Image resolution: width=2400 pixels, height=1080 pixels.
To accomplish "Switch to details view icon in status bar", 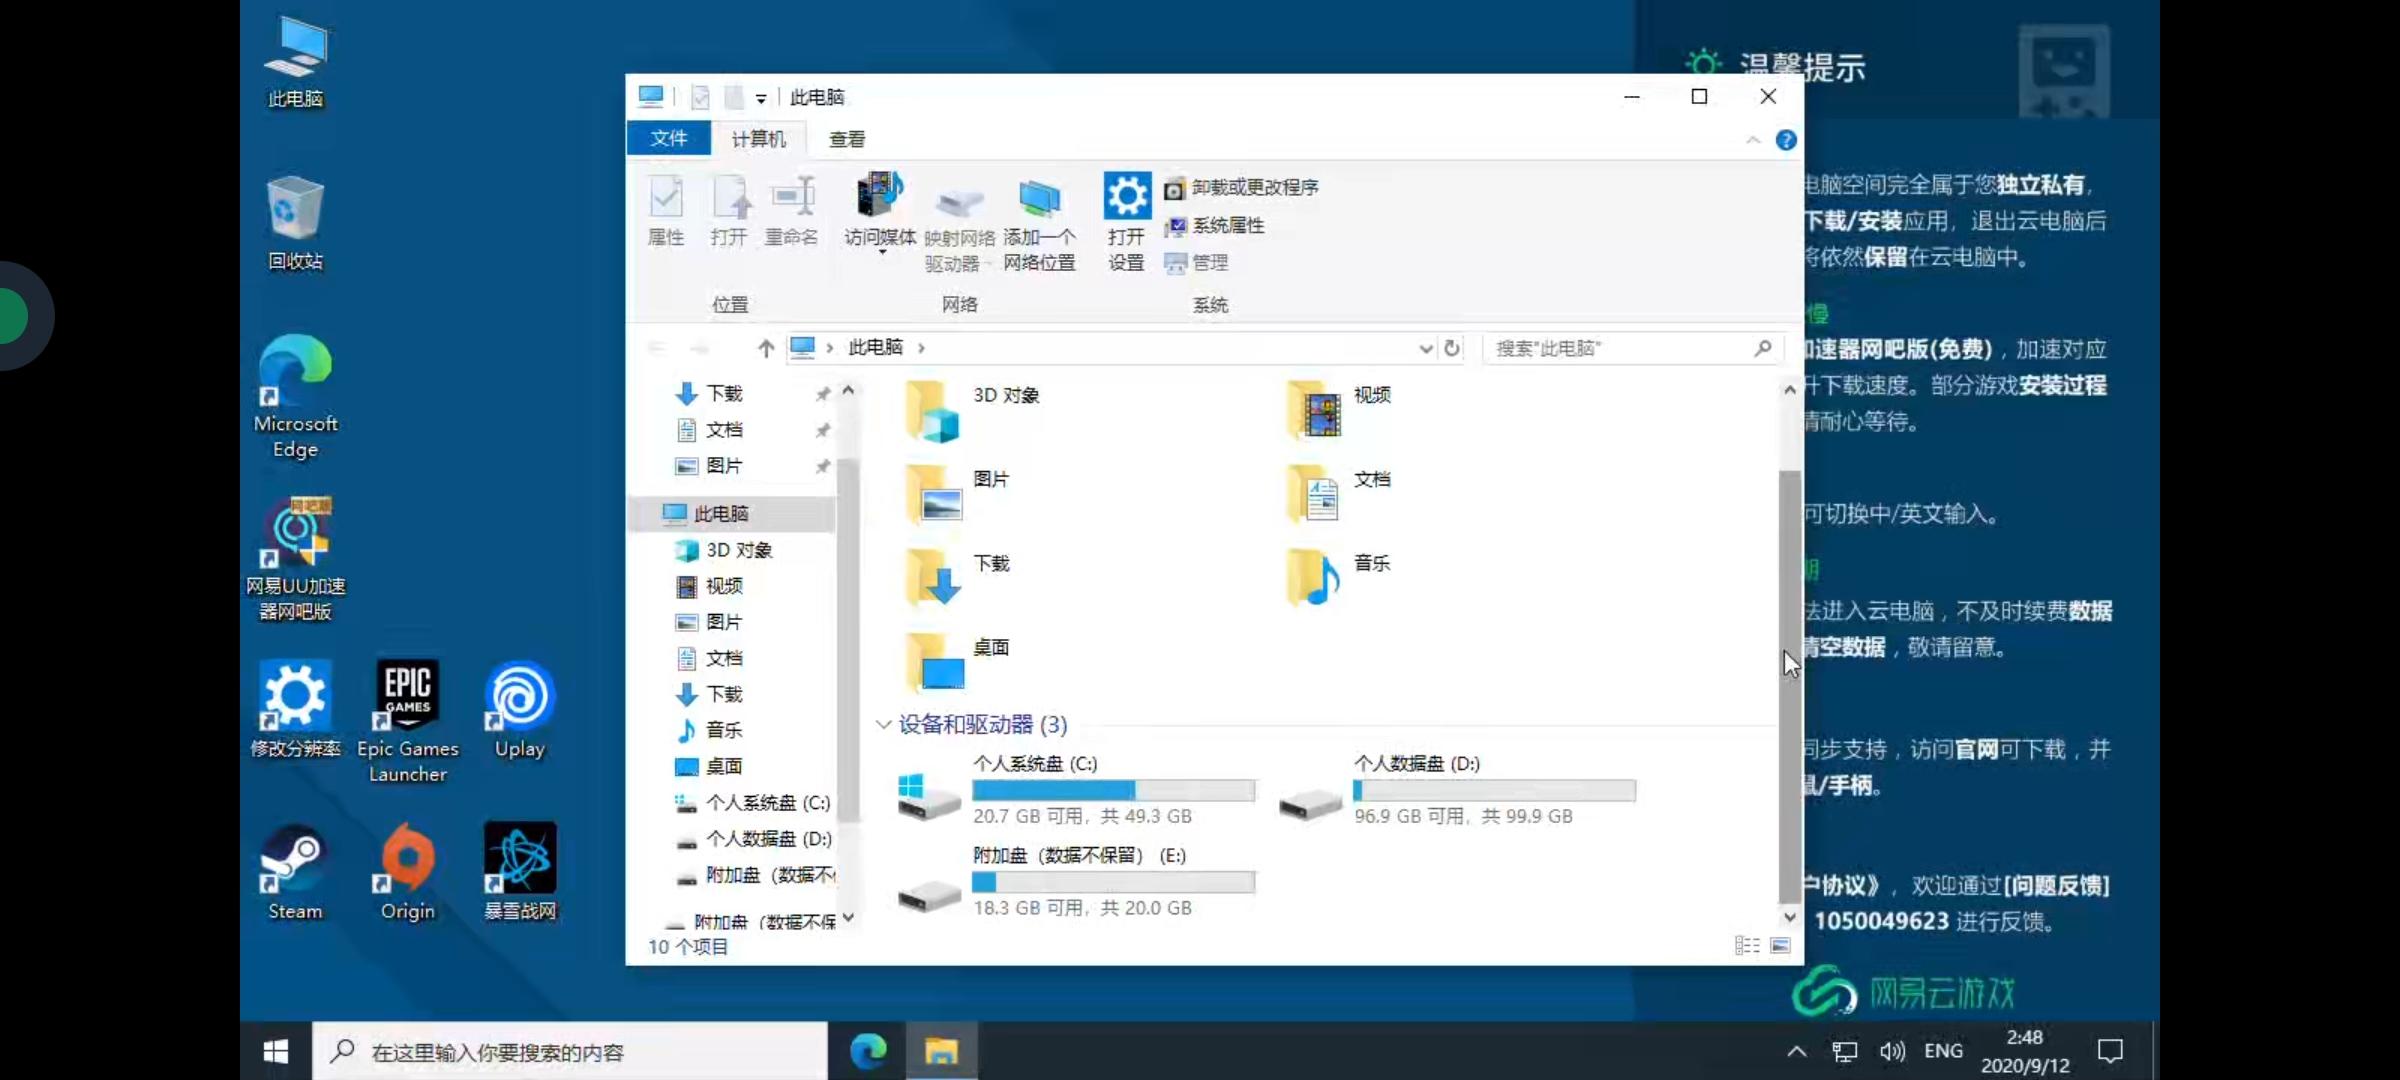I will point(1747,945).
